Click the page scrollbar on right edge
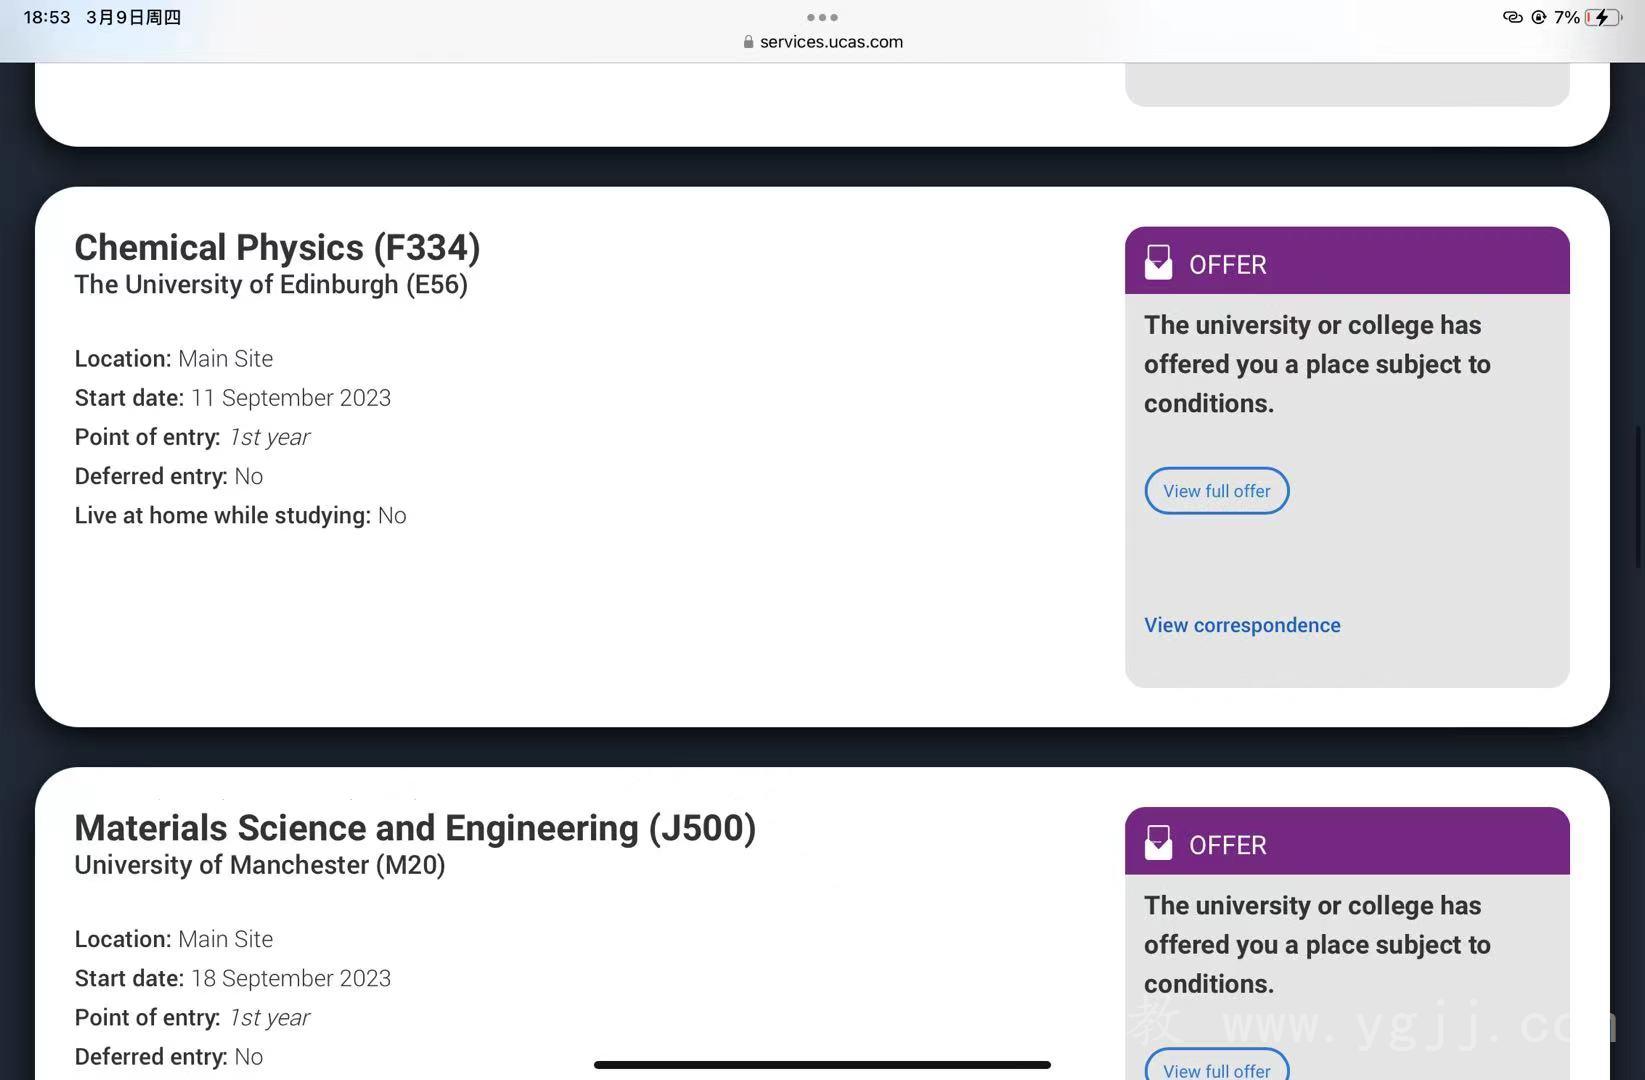1645x1080 pixels. [x=1639, y=497]
